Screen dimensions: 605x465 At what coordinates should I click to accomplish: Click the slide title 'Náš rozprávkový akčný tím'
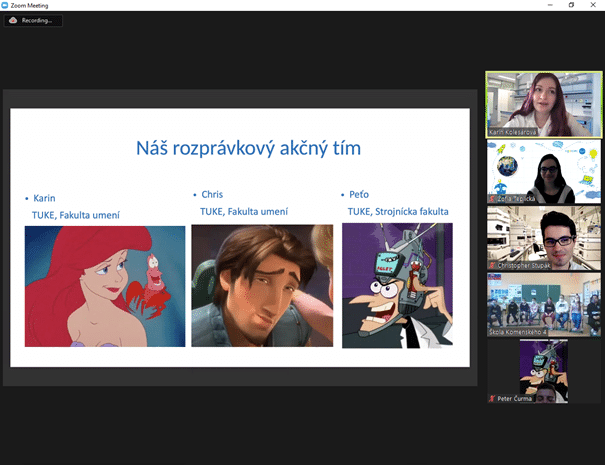coord(248,148)
